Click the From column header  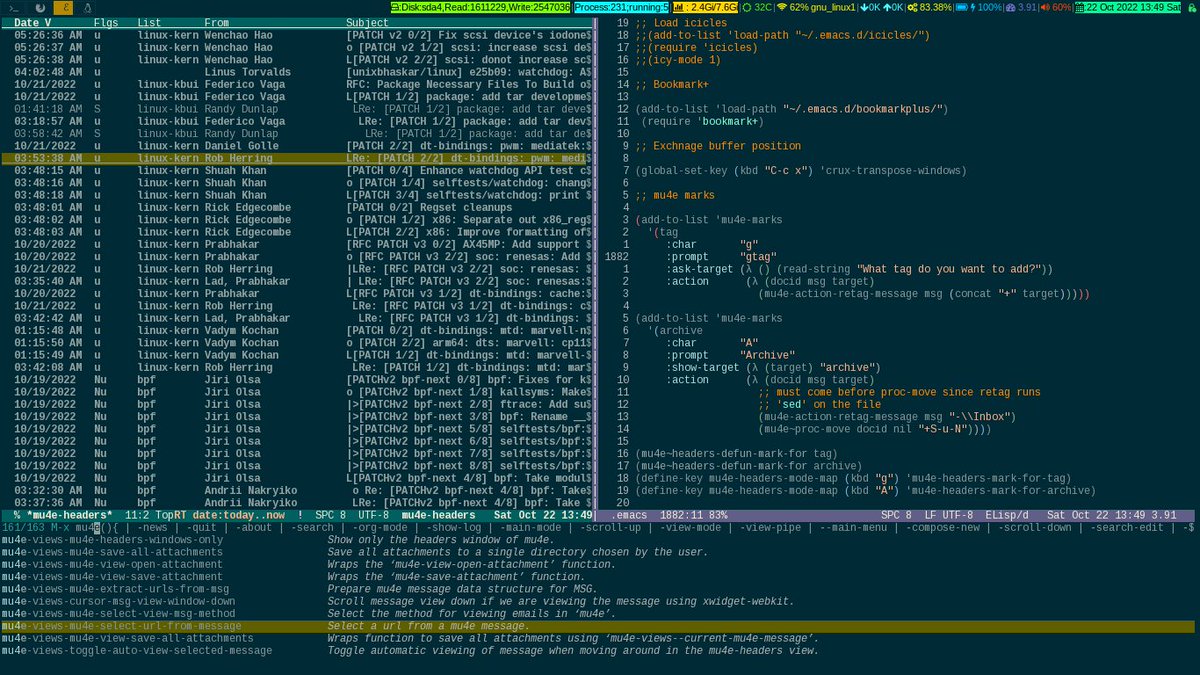point(216,22)
